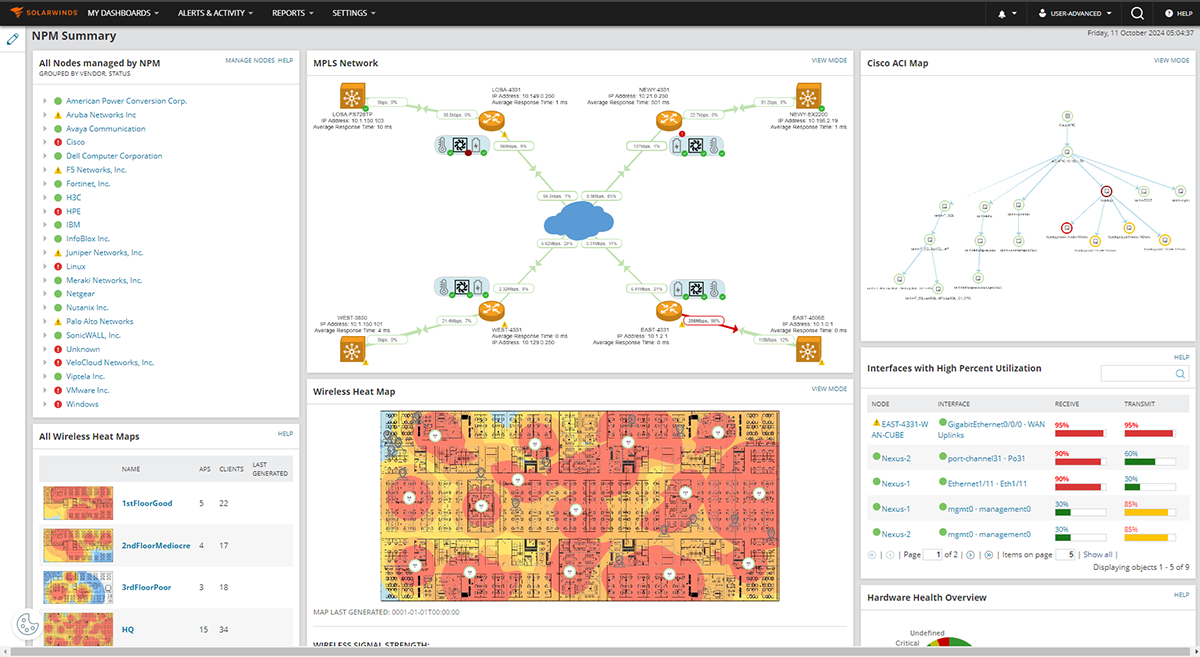Open the 1stFloorGood heat map link
1200x657 pixels.
147,503
